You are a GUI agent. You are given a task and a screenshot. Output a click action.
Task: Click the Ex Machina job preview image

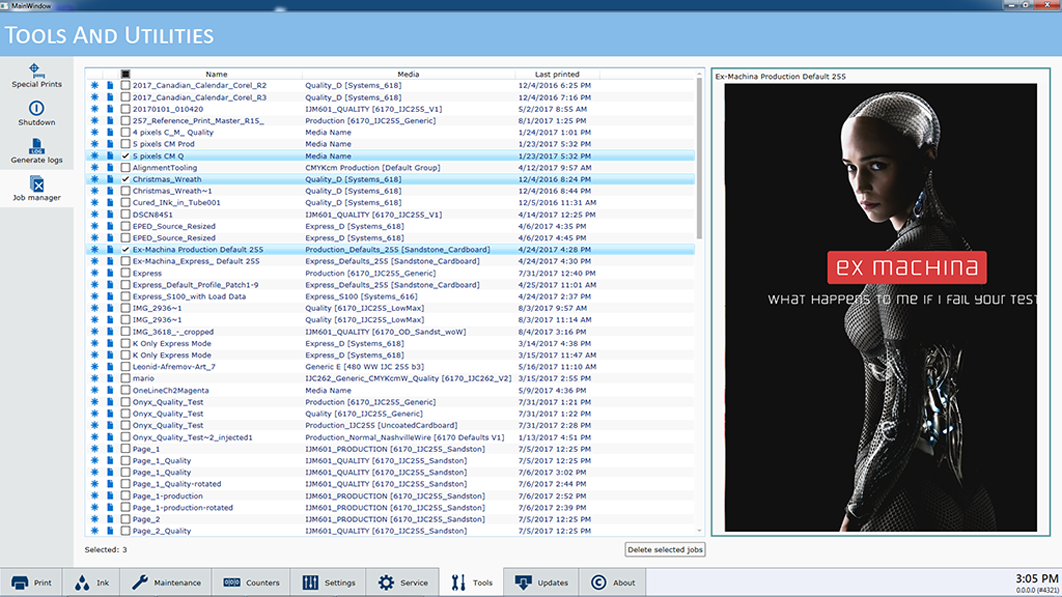pos(880,307)
